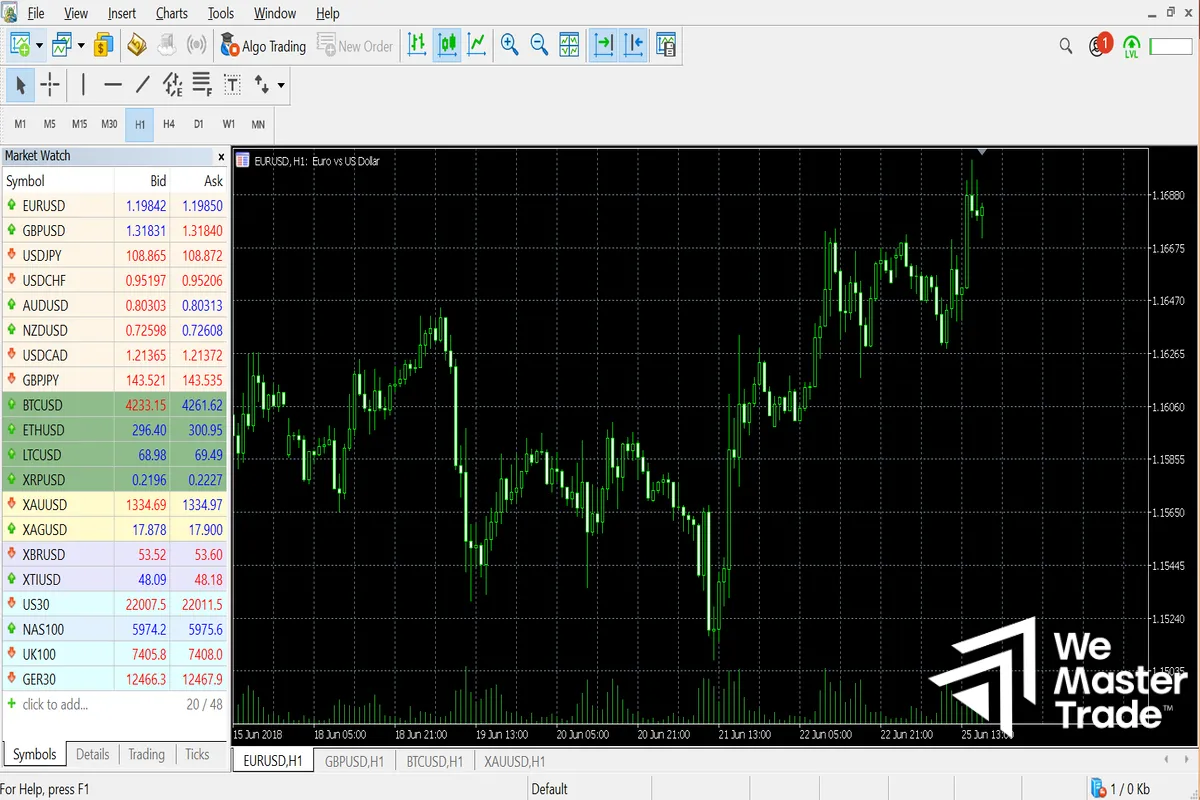Switch chart to line chart view

[477, 45]
